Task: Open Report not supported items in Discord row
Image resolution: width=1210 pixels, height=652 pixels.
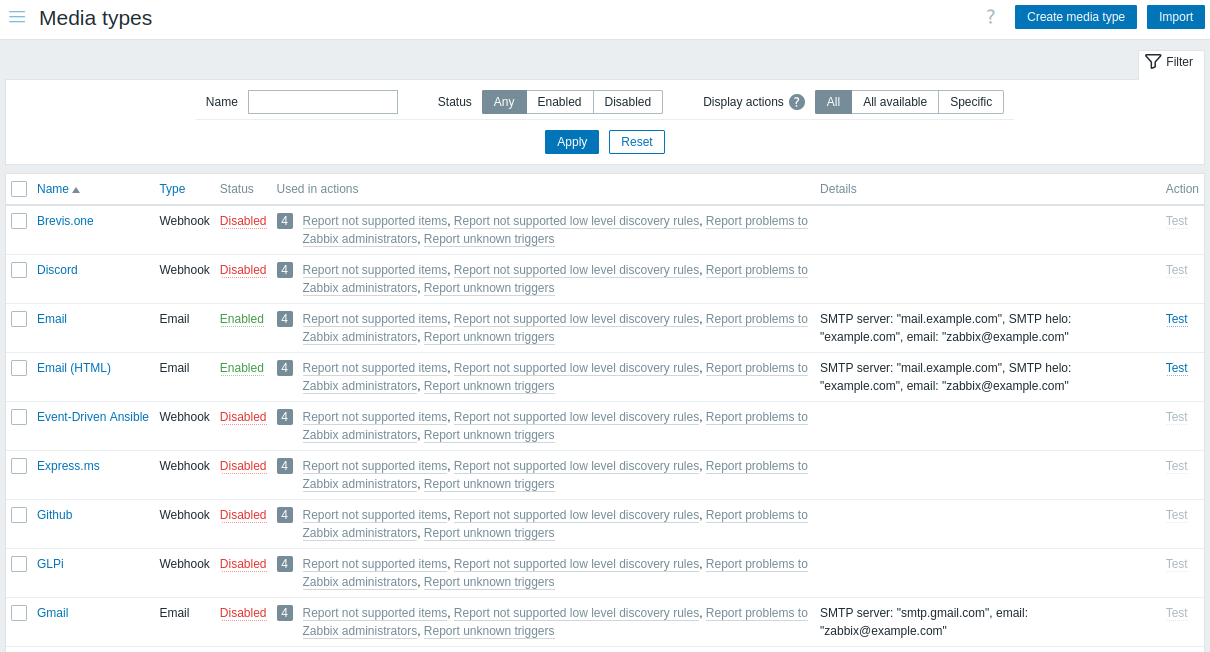Action: 375,270
